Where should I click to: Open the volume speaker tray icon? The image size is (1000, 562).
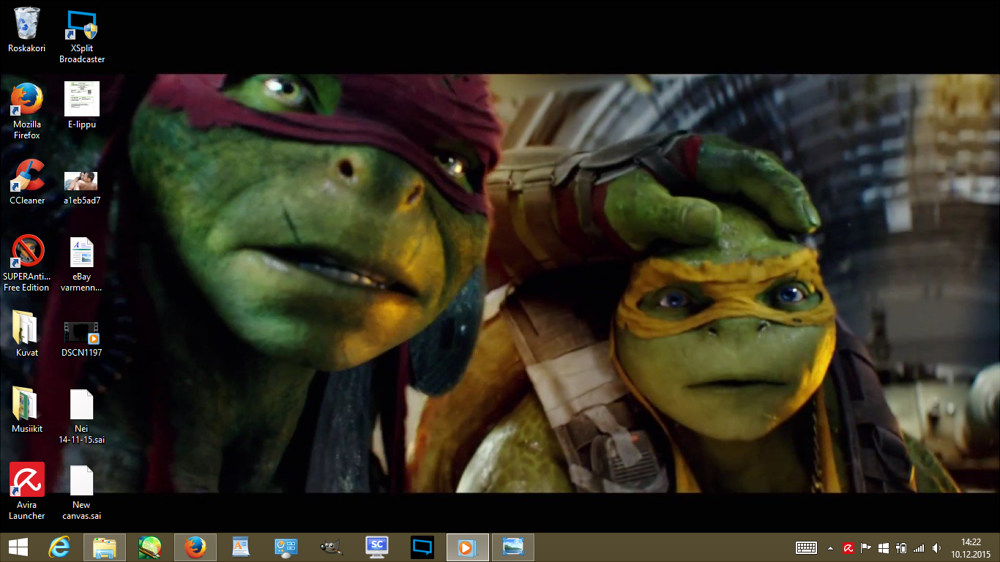pos(936,548)
